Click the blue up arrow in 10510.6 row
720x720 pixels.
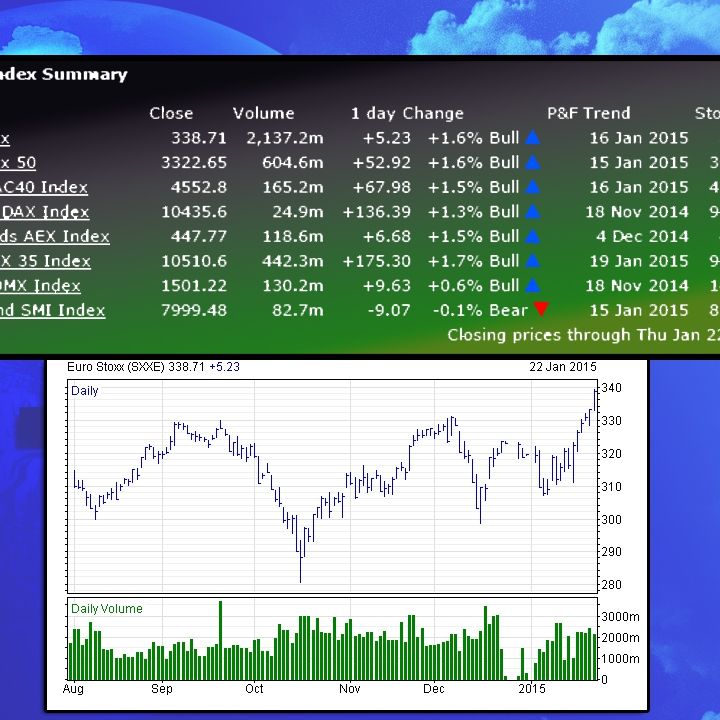pos(533,261)
